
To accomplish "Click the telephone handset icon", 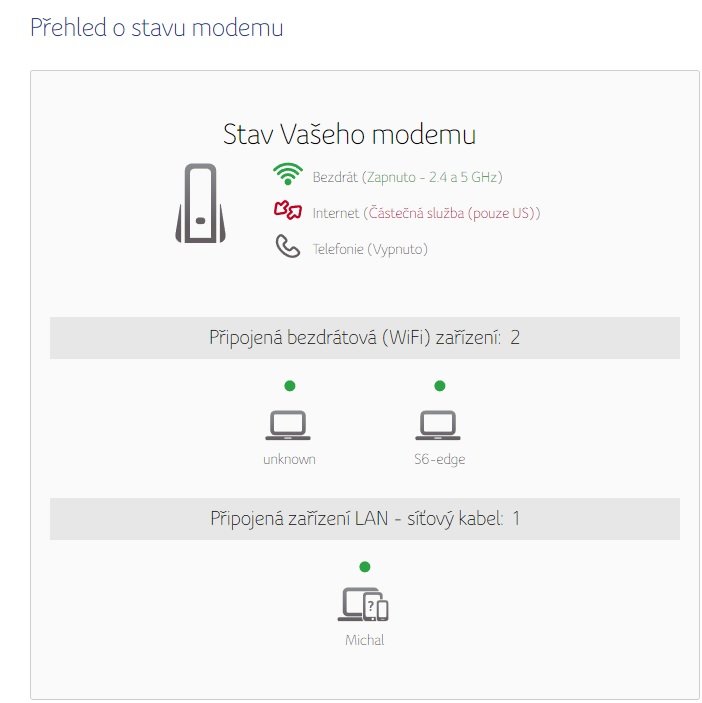I will click(287, 246).
